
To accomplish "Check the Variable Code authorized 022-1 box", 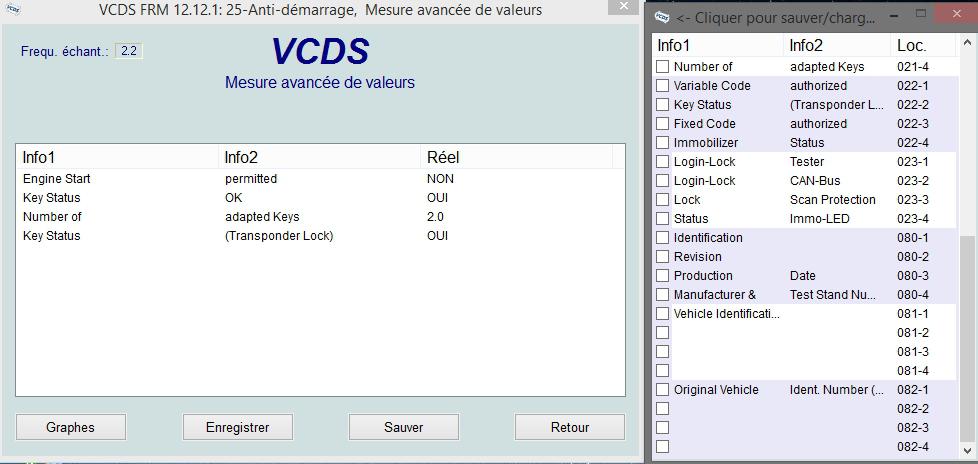I will (x=662, y=85).
